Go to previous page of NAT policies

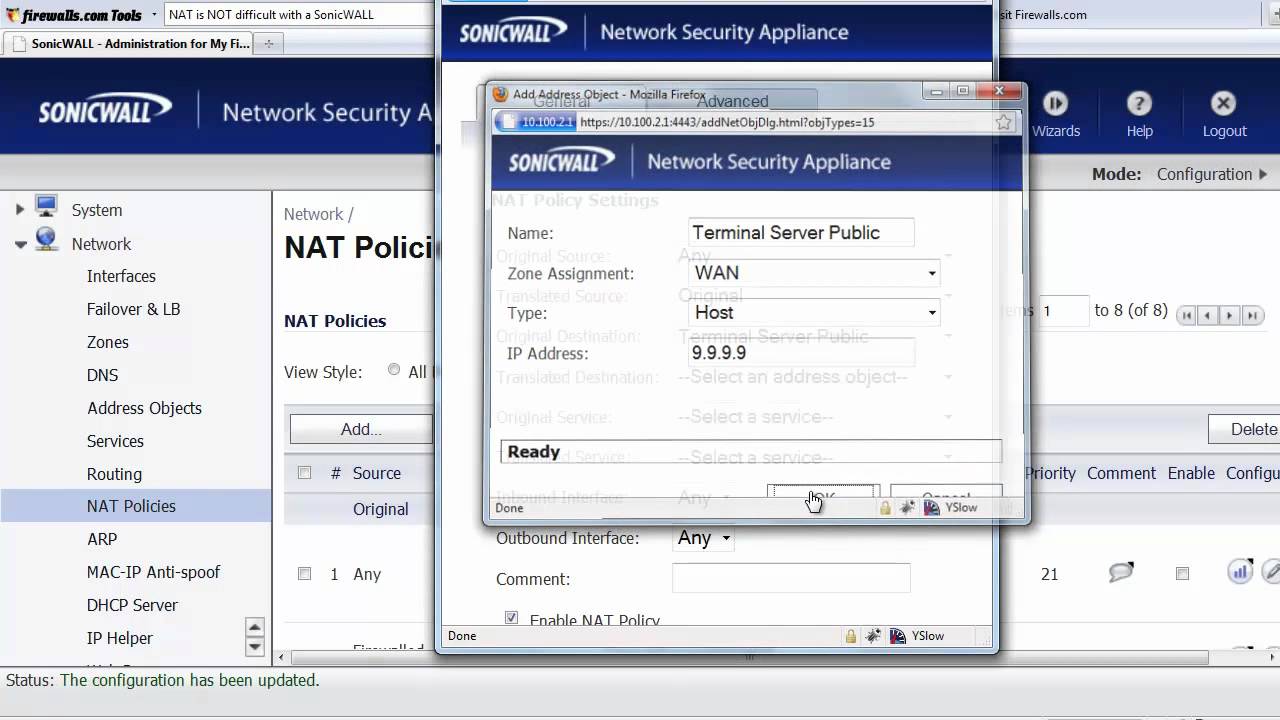coord(1208,316)
